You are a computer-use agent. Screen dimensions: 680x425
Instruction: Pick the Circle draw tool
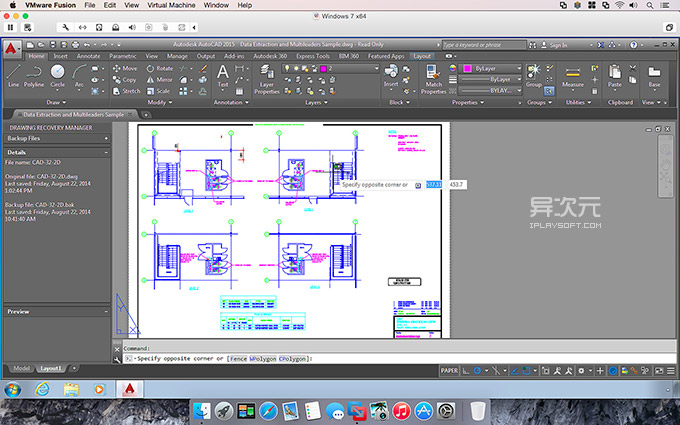57,75
